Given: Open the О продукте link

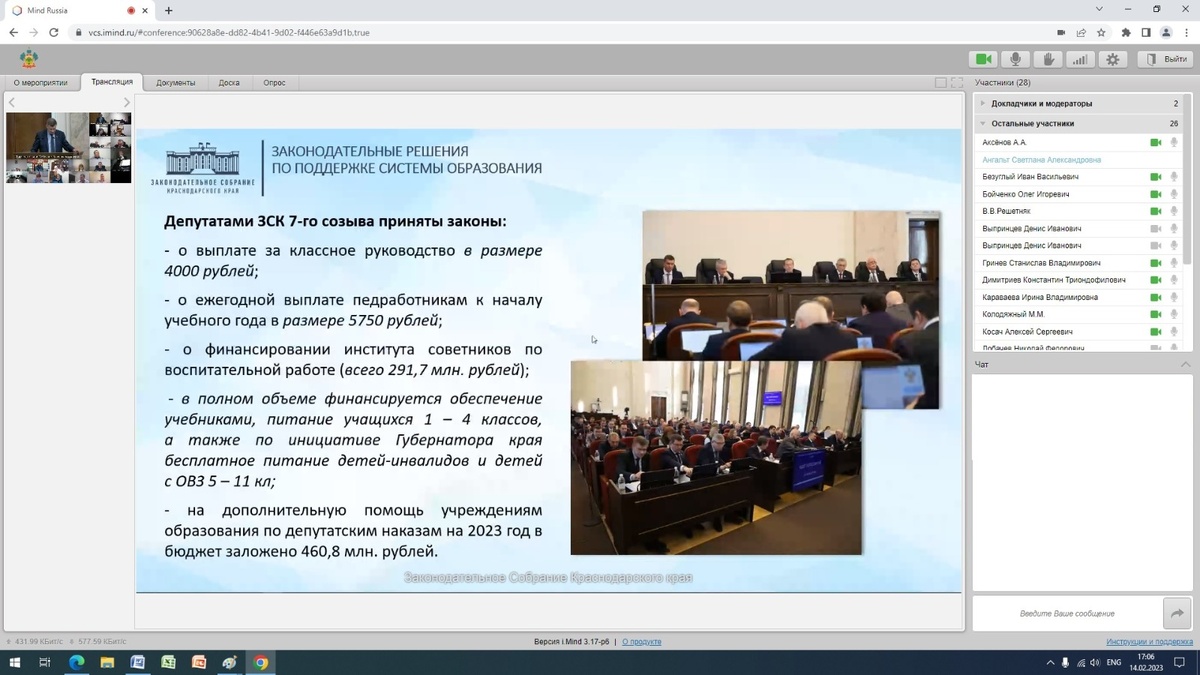Looking at the screenshot, I should (x=641, y=641).
